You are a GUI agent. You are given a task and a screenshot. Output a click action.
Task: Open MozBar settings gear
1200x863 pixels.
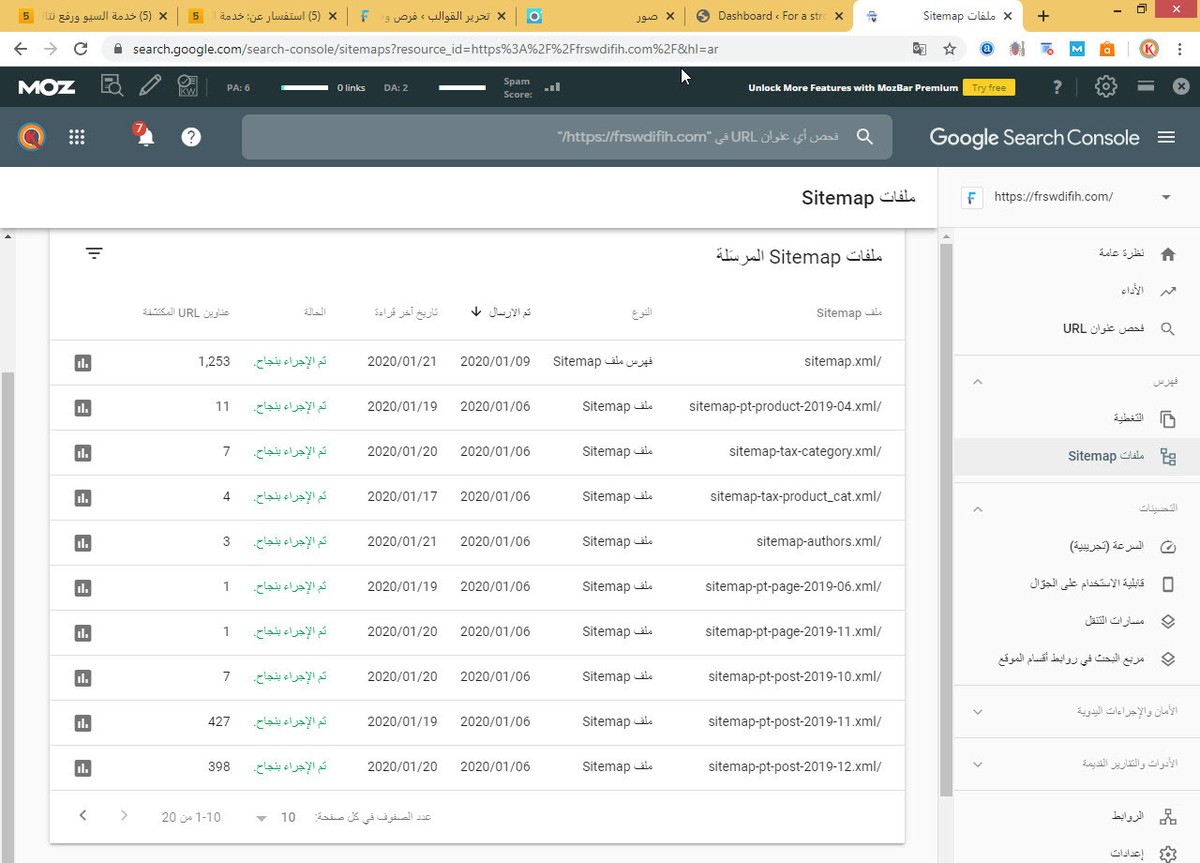point(1105,87)
